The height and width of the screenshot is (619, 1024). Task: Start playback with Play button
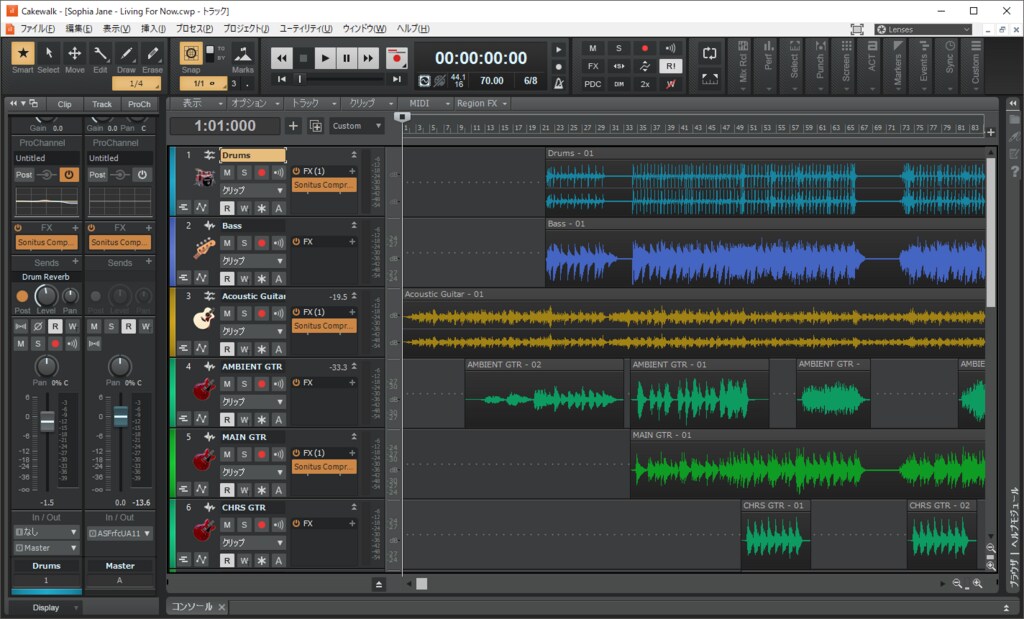click(325, 58)
